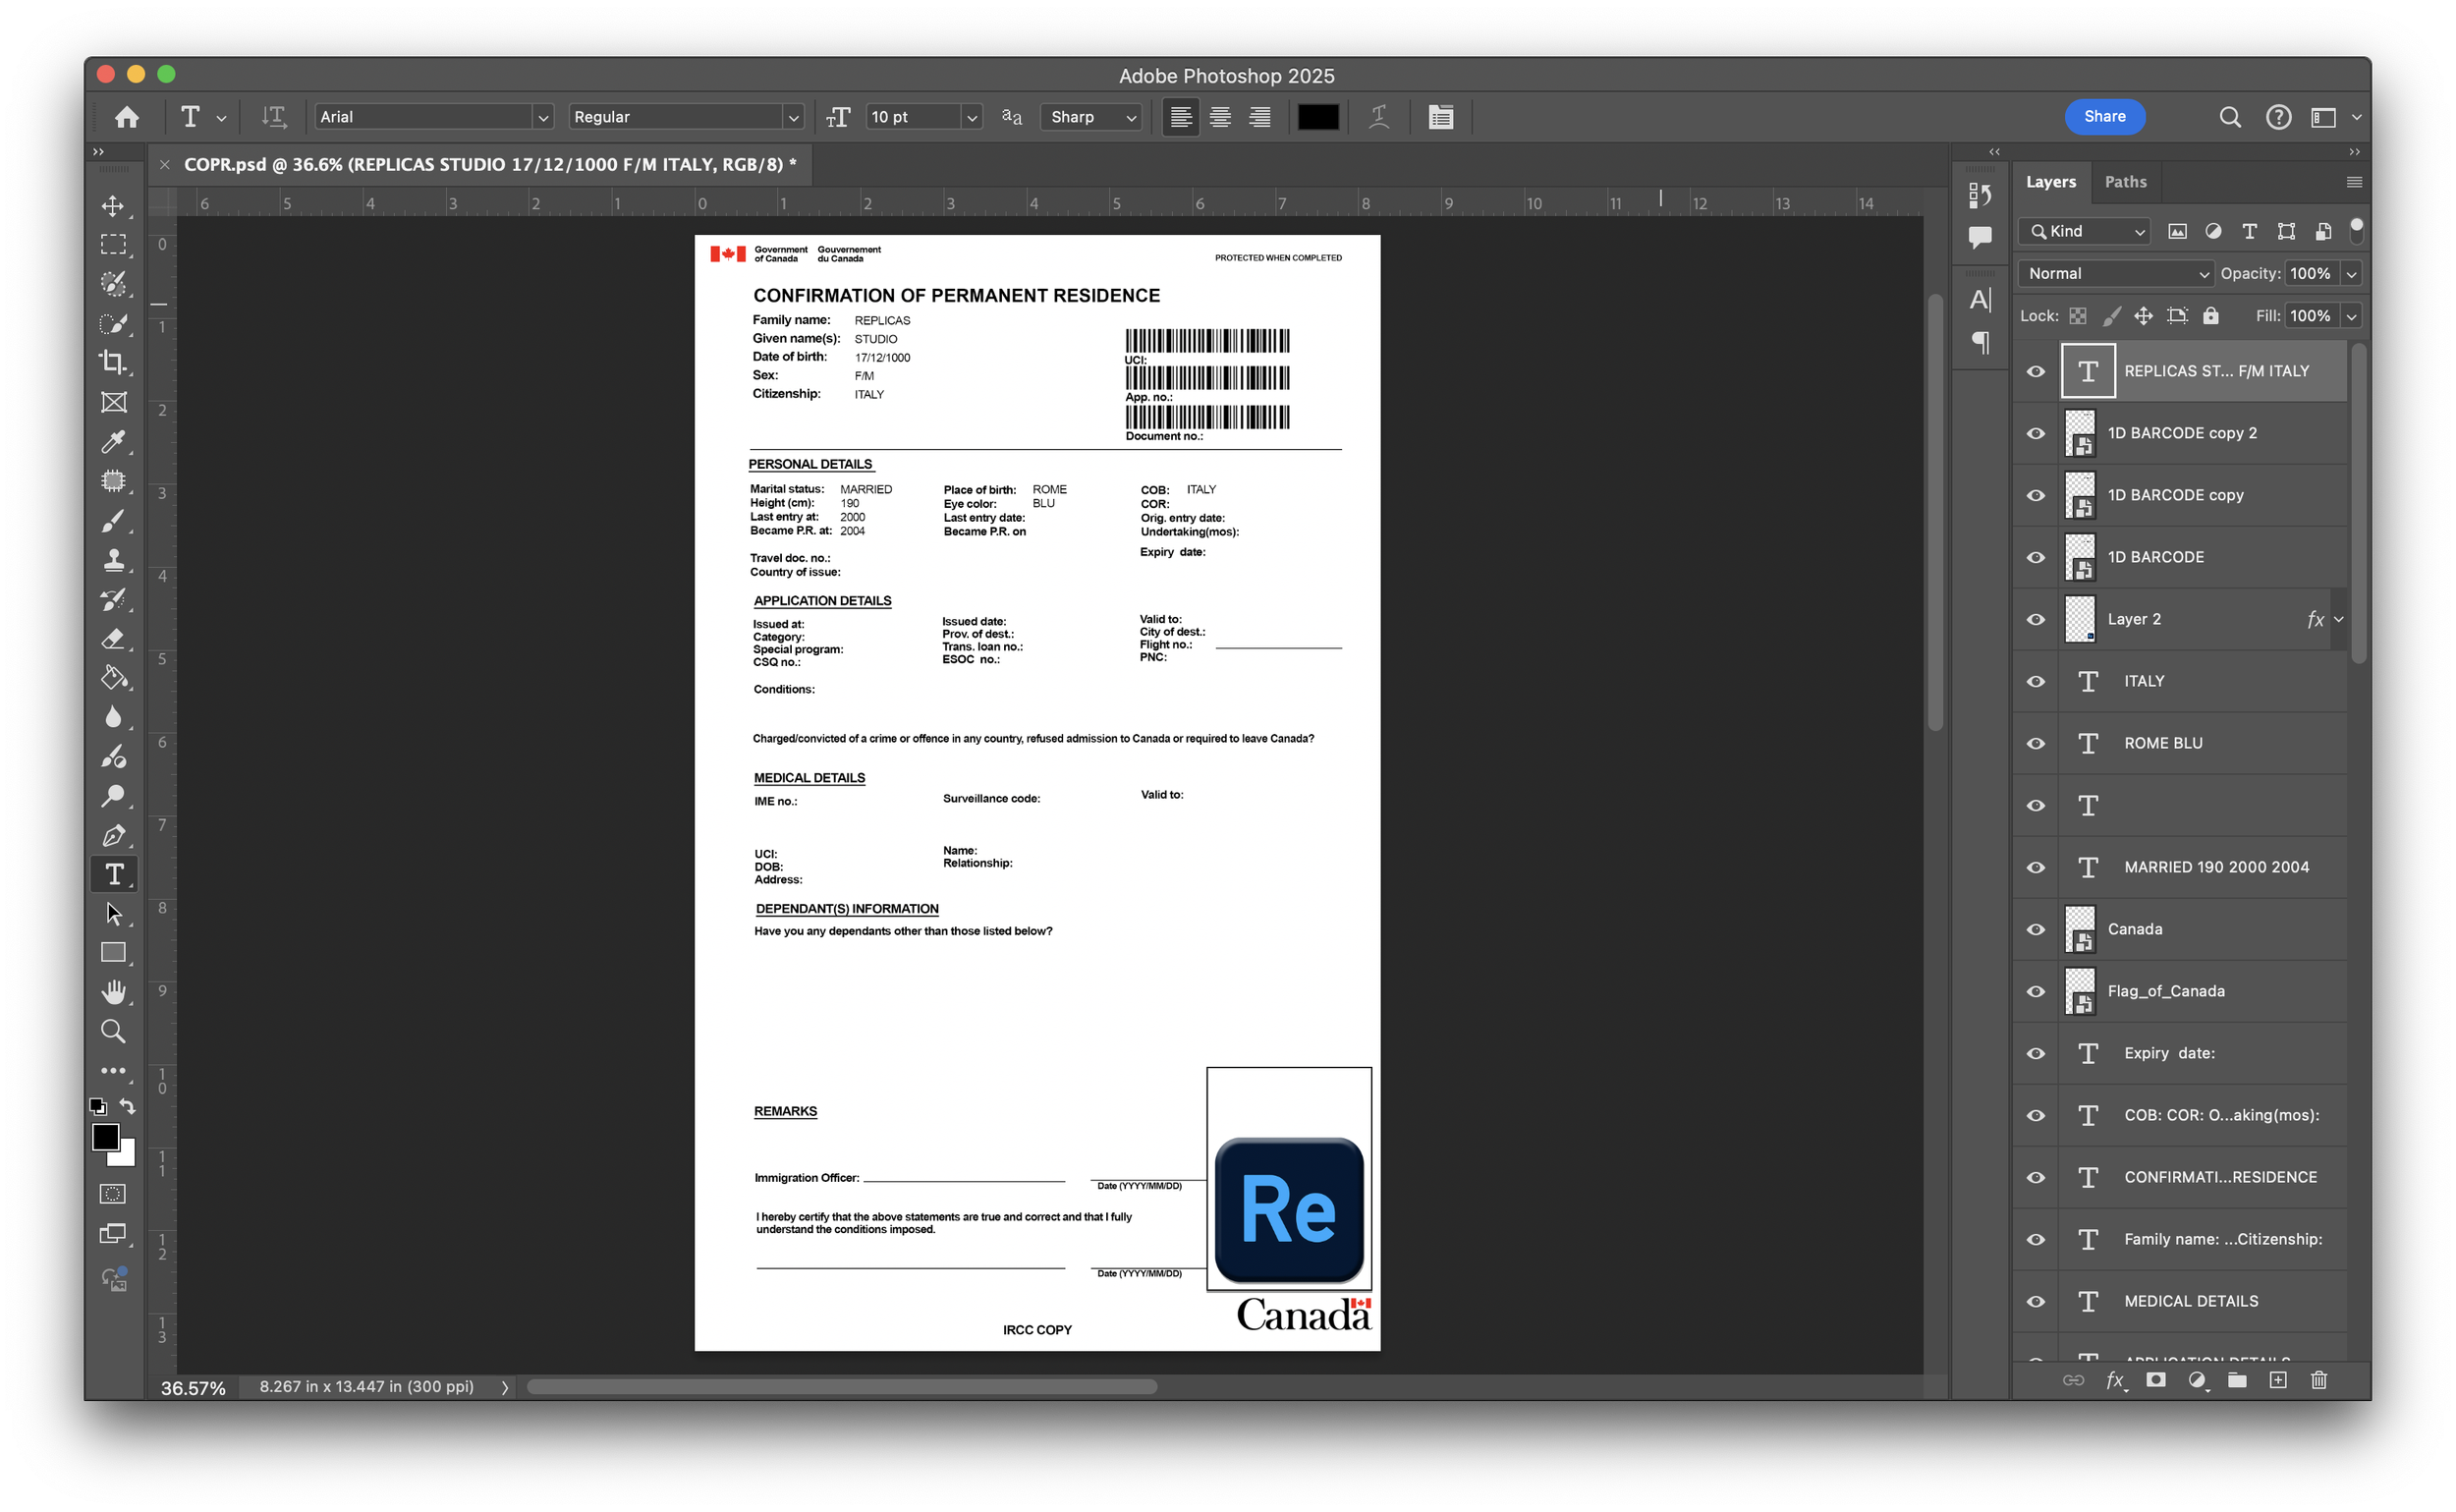This screenshot has height=1512, width=2456.
Task: Click the create warped text icon
Action: click(x=1379, y=117)
